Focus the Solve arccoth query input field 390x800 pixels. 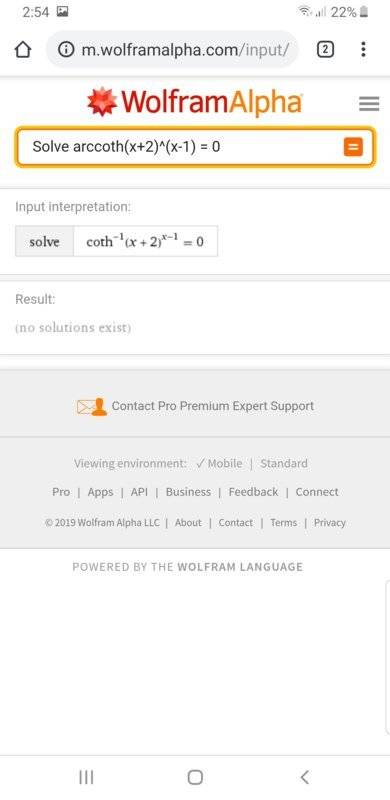[195, 147]
